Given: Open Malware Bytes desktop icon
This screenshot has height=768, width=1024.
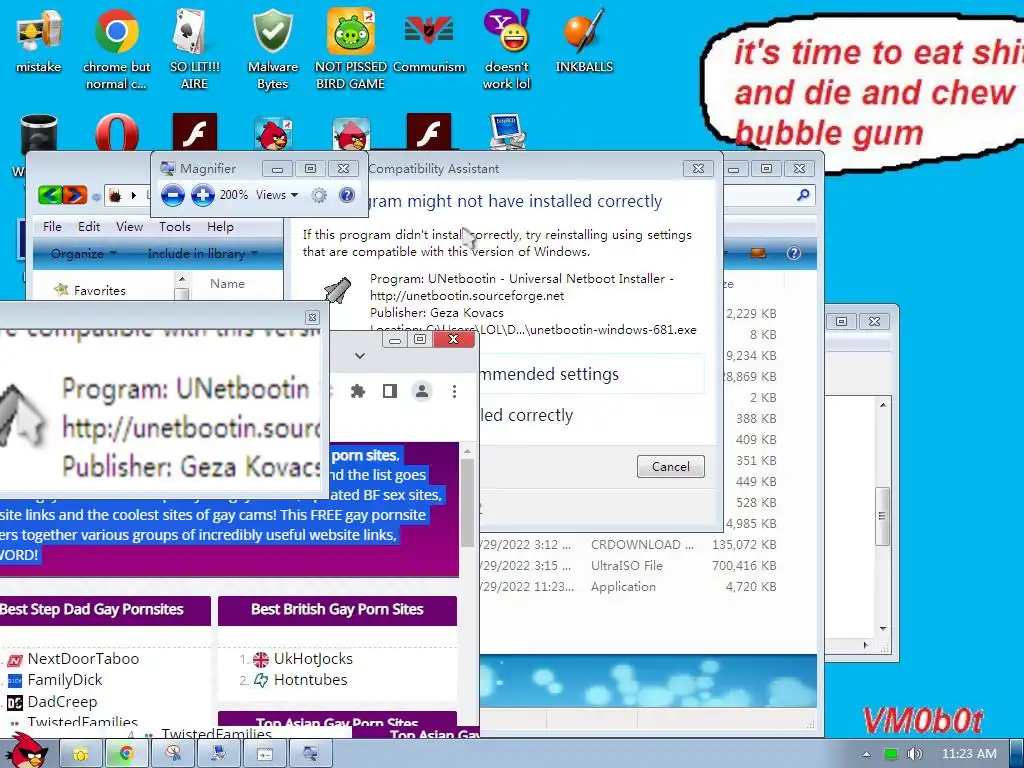Looking at the screenshot, I should point(272,49).
